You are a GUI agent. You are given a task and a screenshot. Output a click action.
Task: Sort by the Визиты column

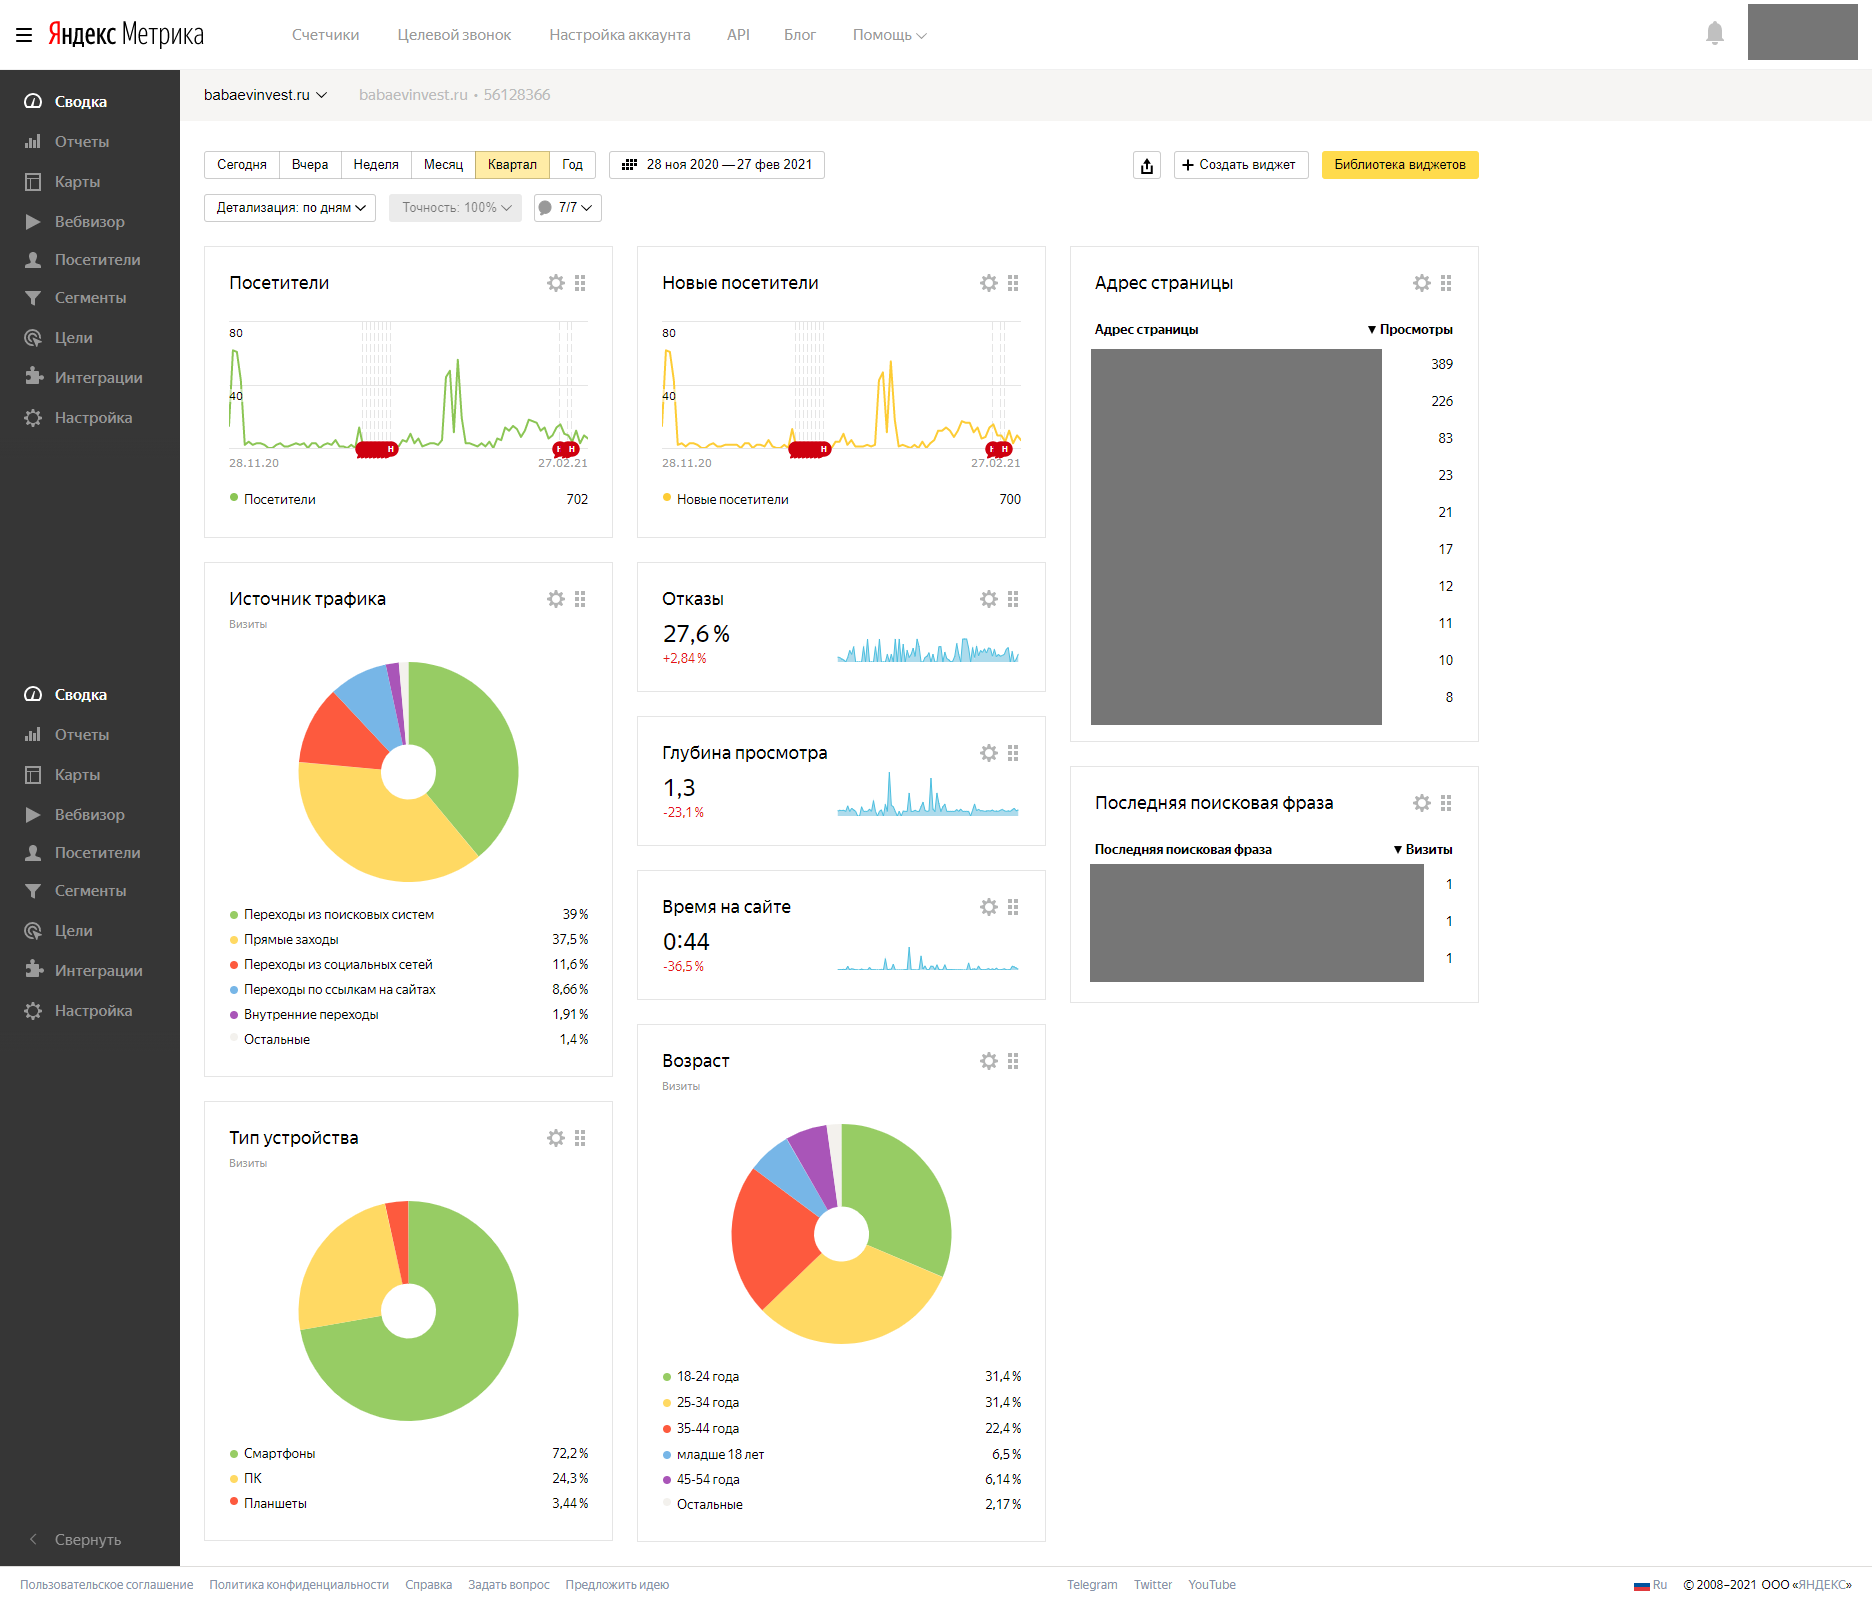pyautogui.click(x=1423, y=849)
